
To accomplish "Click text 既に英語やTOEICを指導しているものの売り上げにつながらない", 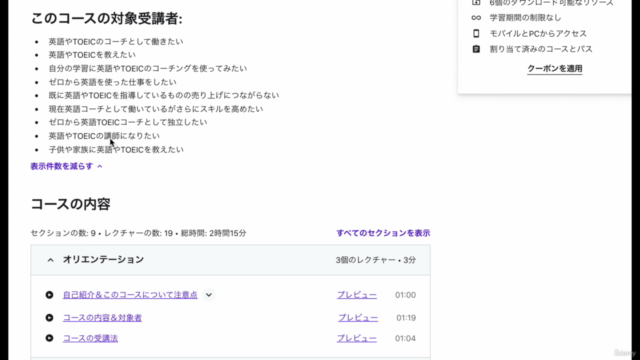I will (164, 95).
